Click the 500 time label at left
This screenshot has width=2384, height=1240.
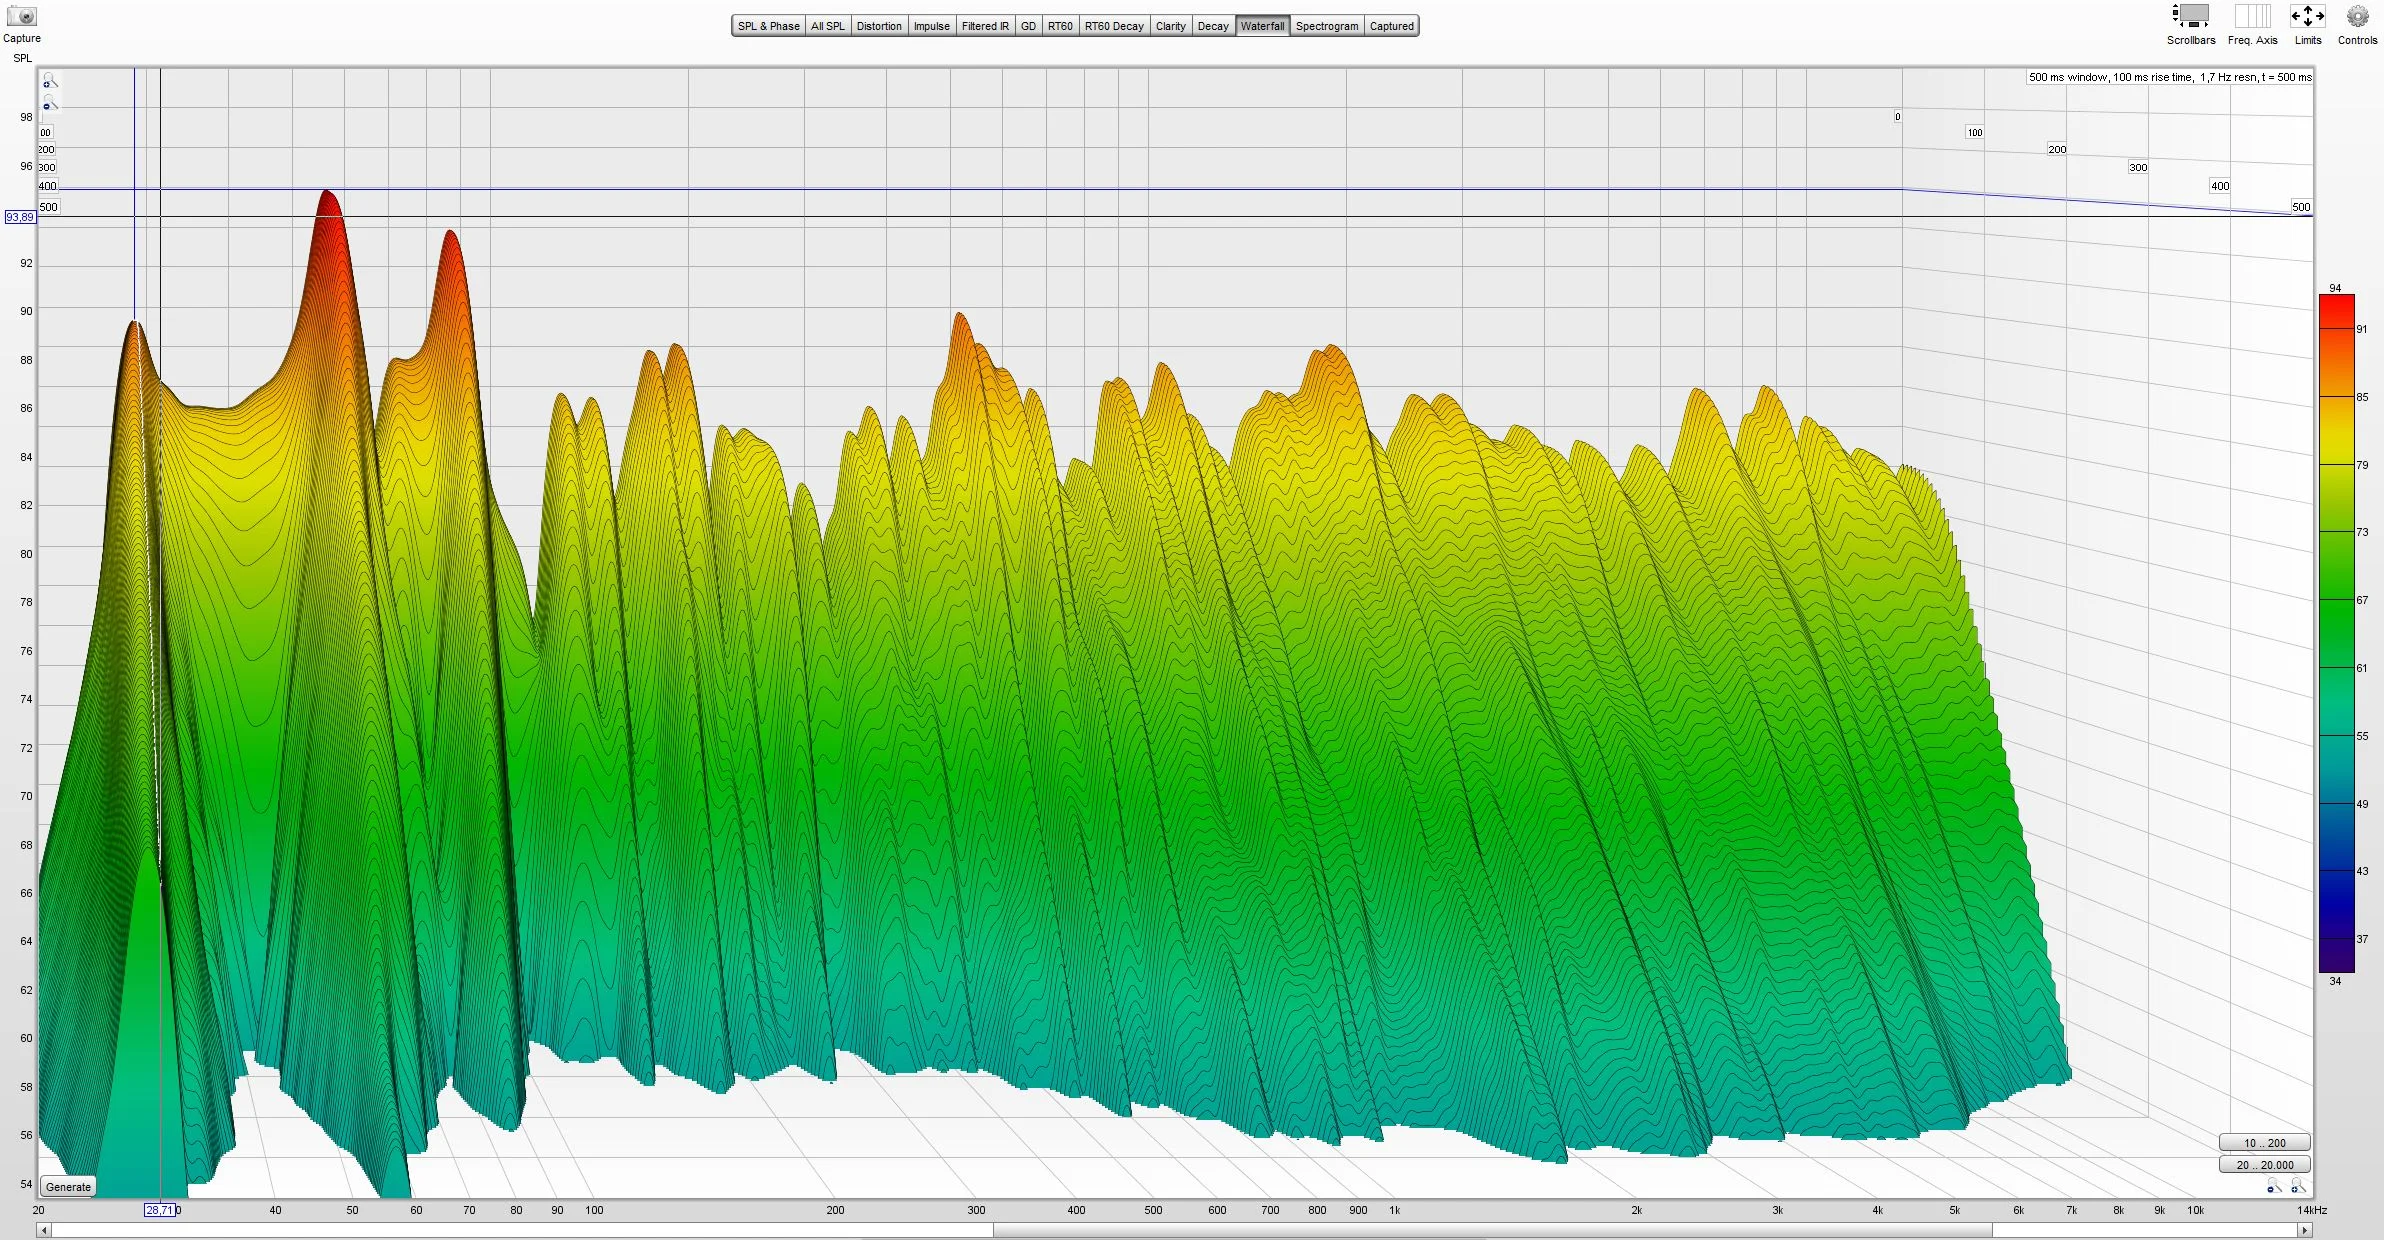click(x=48, y=207)
